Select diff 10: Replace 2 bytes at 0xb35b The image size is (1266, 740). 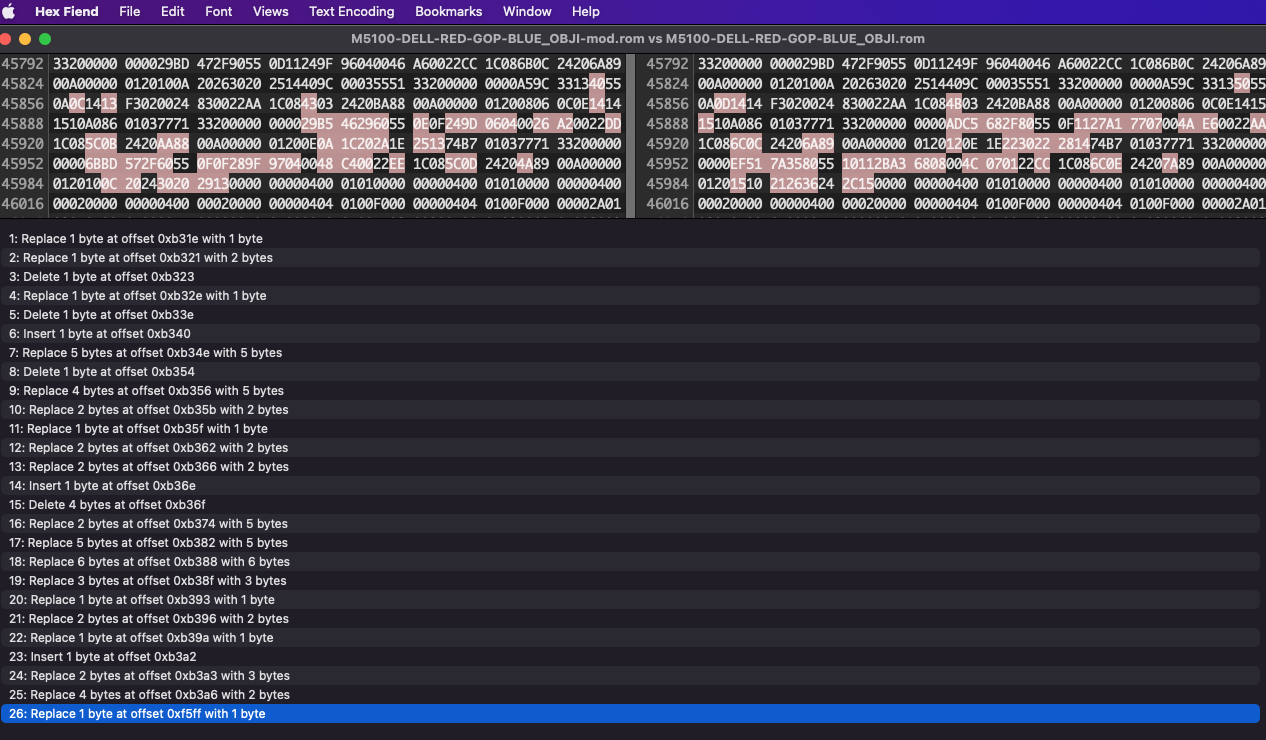(x=630, y=410)
